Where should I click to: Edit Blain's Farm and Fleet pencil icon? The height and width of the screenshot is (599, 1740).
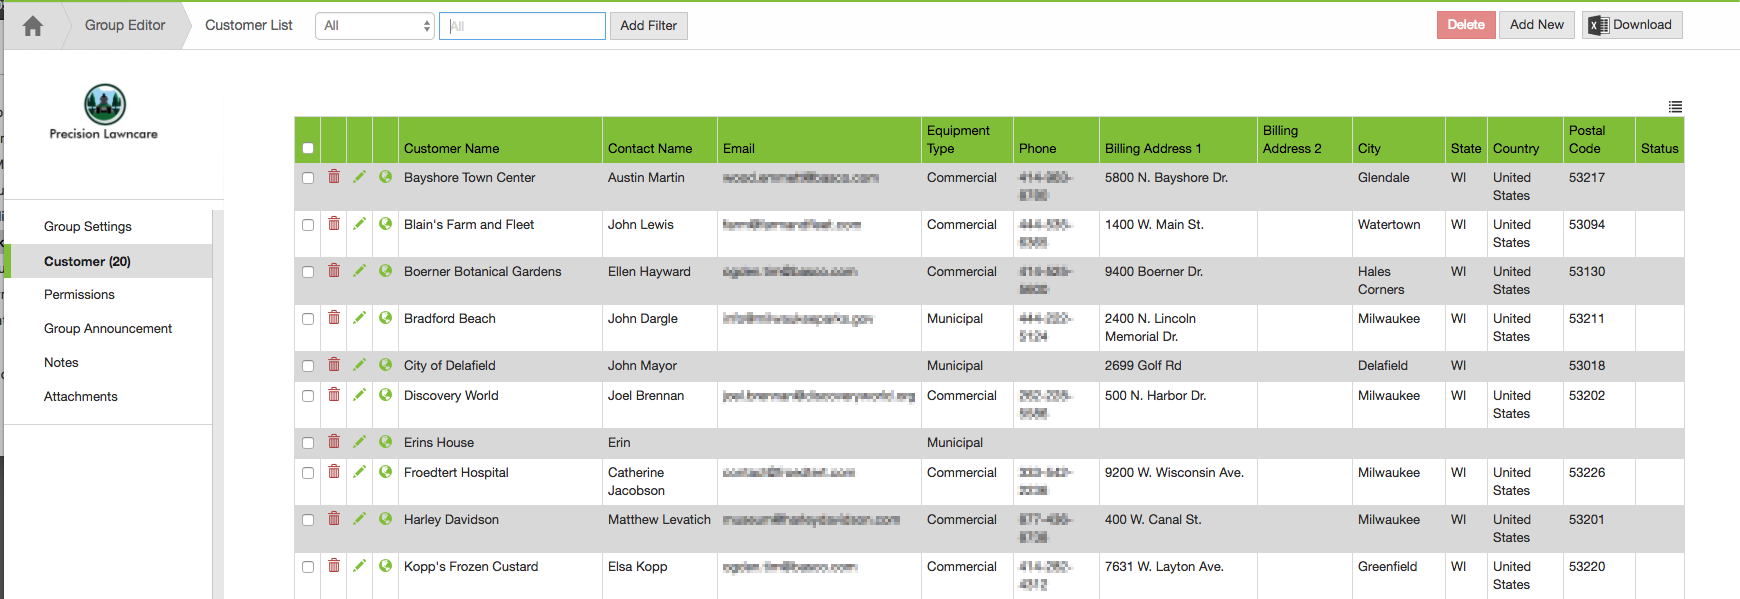click(359, 224)
